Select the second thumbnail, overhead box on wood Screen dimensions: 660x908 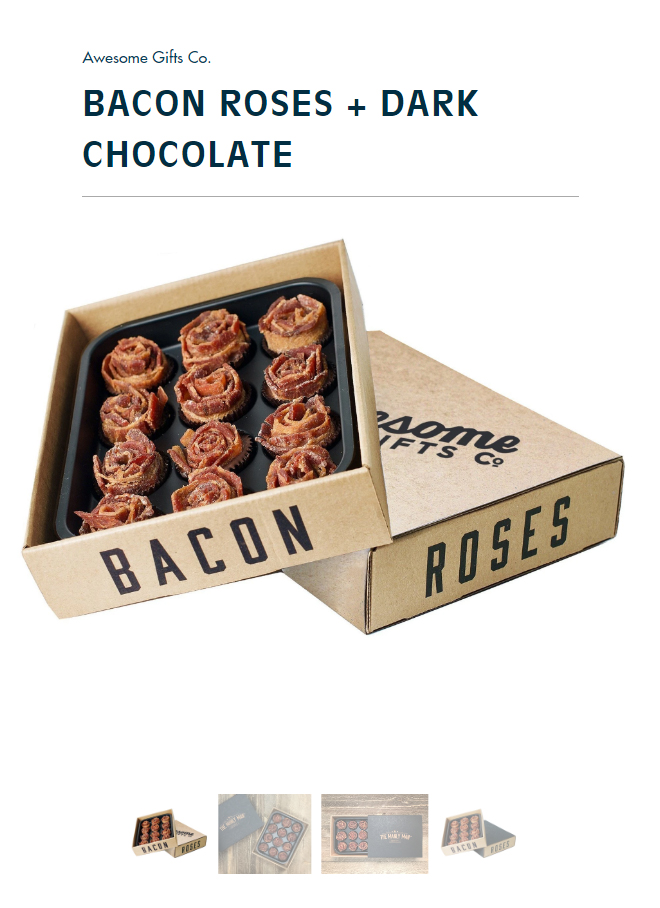(x=265, y=833)
